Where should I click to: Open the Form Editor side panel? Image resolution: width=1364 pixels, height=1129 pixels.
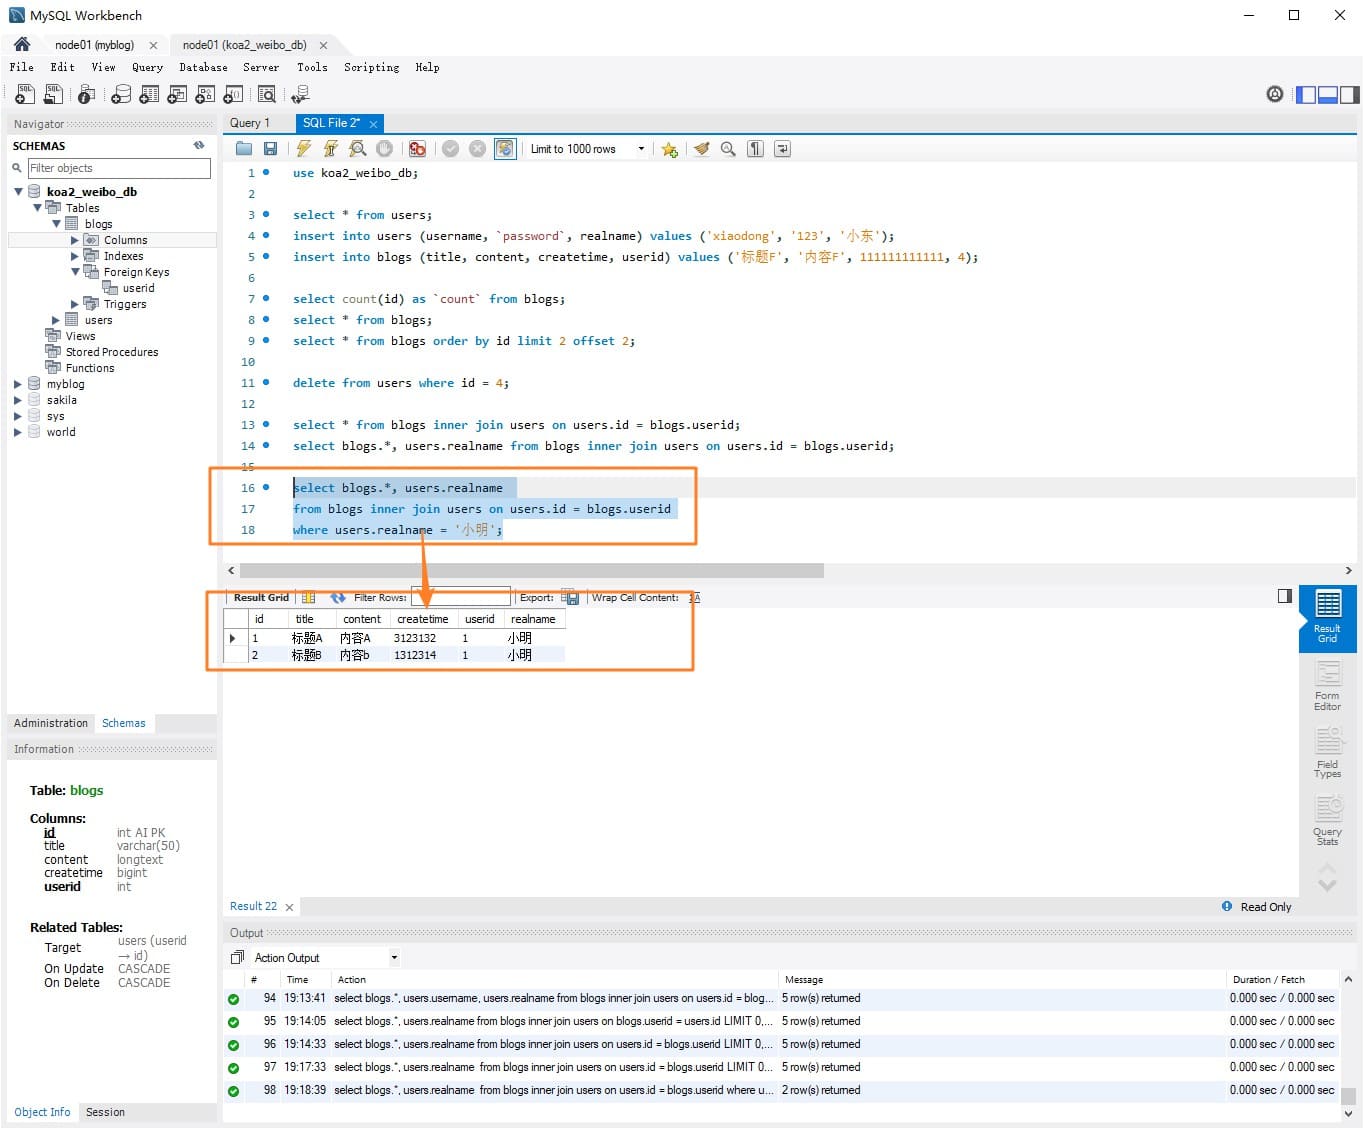(1327, 686)
